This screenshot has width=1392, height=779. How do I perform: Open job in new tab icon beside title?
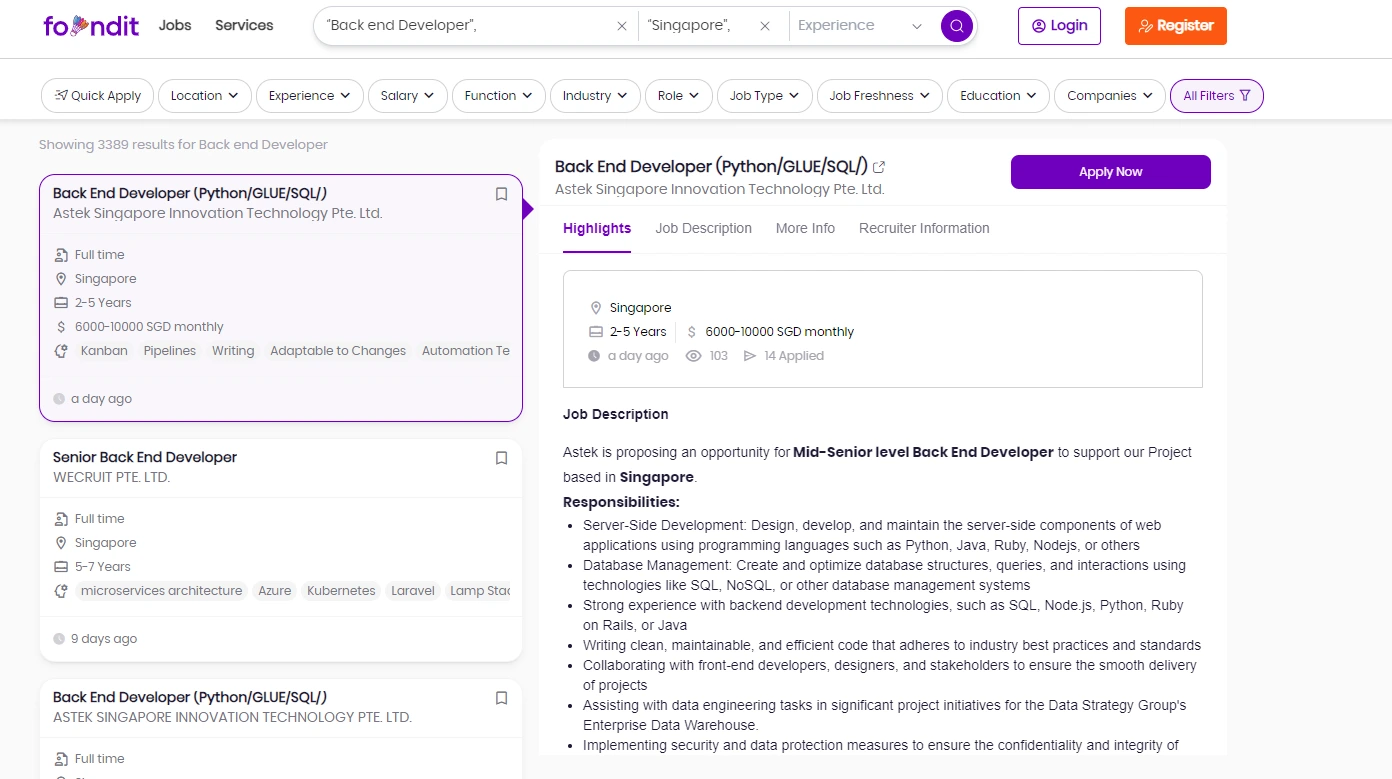(x=879, y=167)
